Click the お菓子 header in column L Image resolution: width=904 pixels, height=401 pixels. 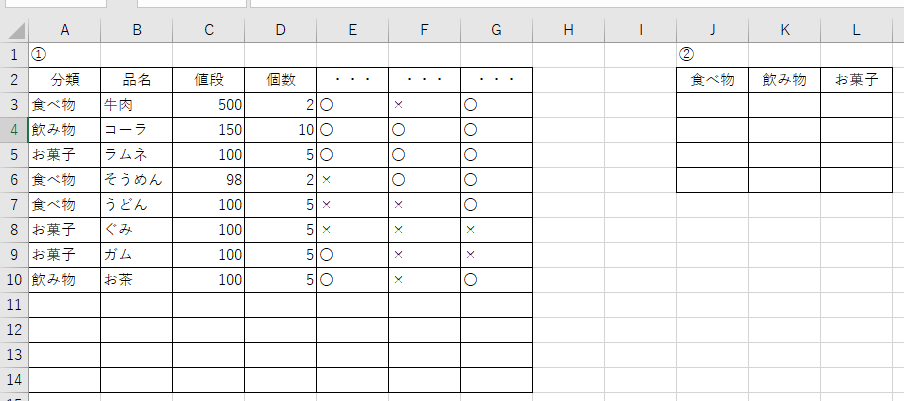856,79
